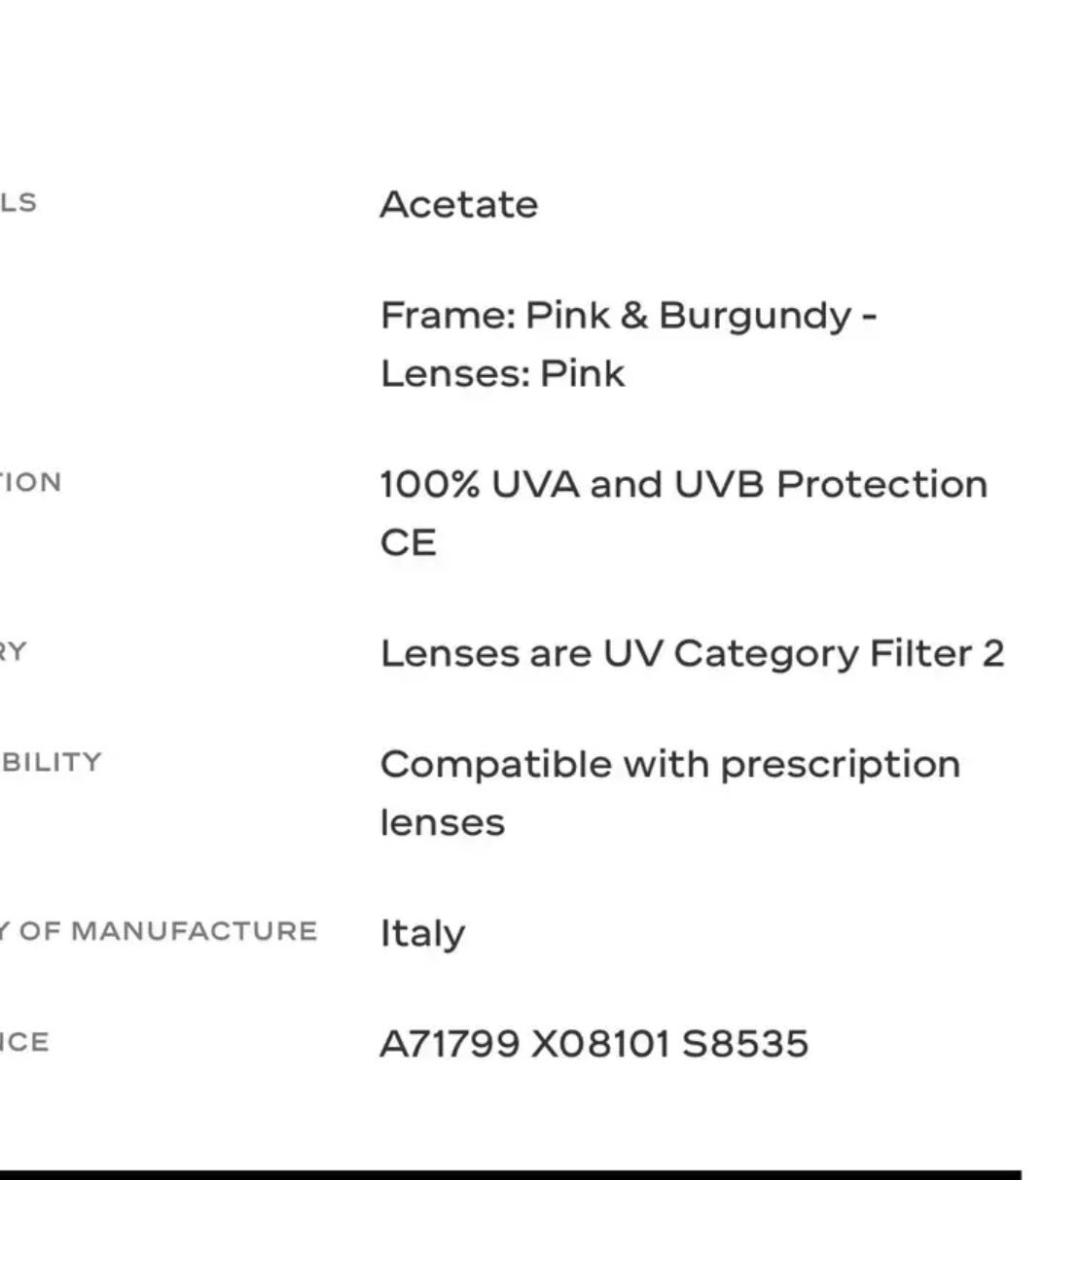Click the word 'lenses' under Compatible
1080x1280 pixels.
[442, 822]
